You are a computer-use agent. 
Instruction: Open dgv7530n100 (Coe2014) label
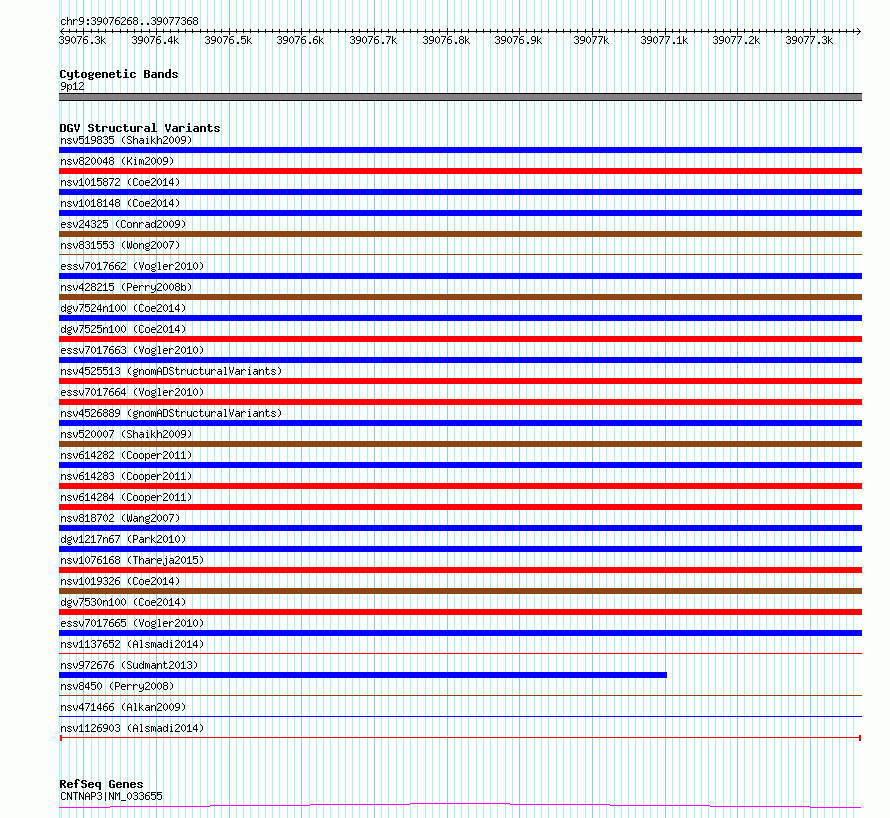coord(123,602)
